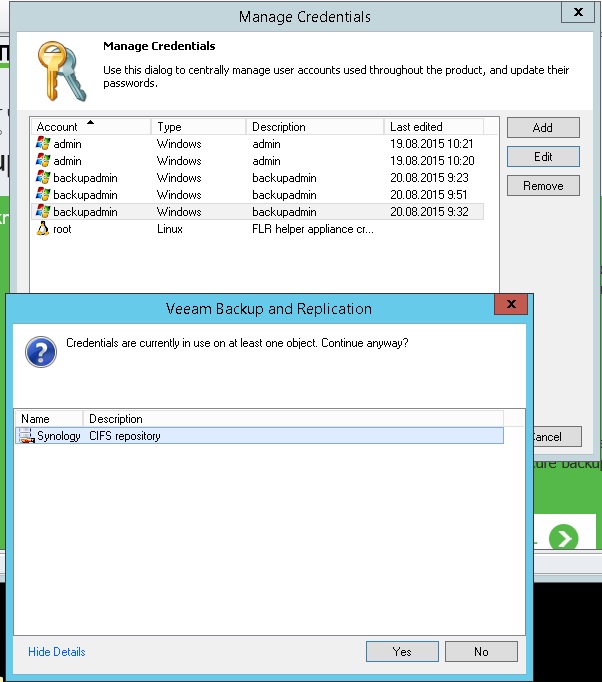This screenshot has height=682, width=602.
Task: Click the '20.08.2015 9:51' date cell
Action: 429,195
